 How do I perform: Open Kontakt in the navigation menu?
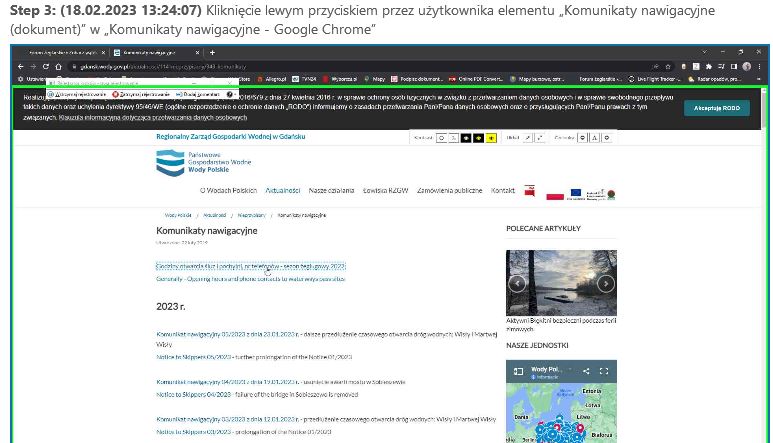[x=503, y=190]
